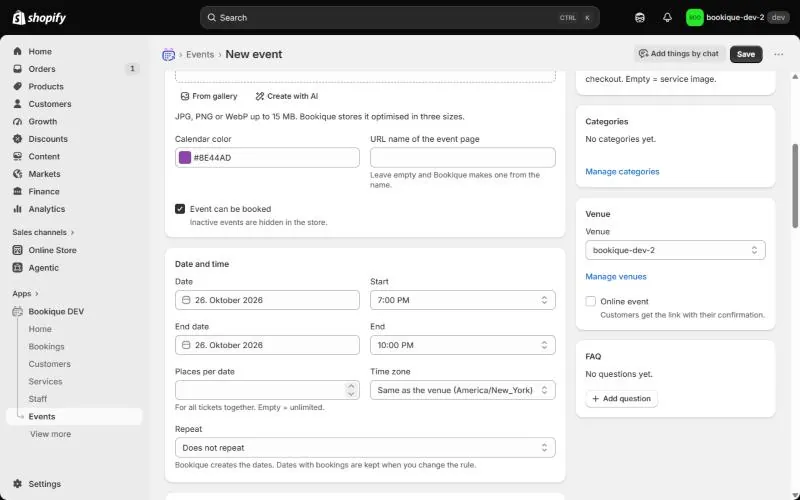
Task: Expand the Venue selector showing bookique-dev-2
Action: coord(675,250)
